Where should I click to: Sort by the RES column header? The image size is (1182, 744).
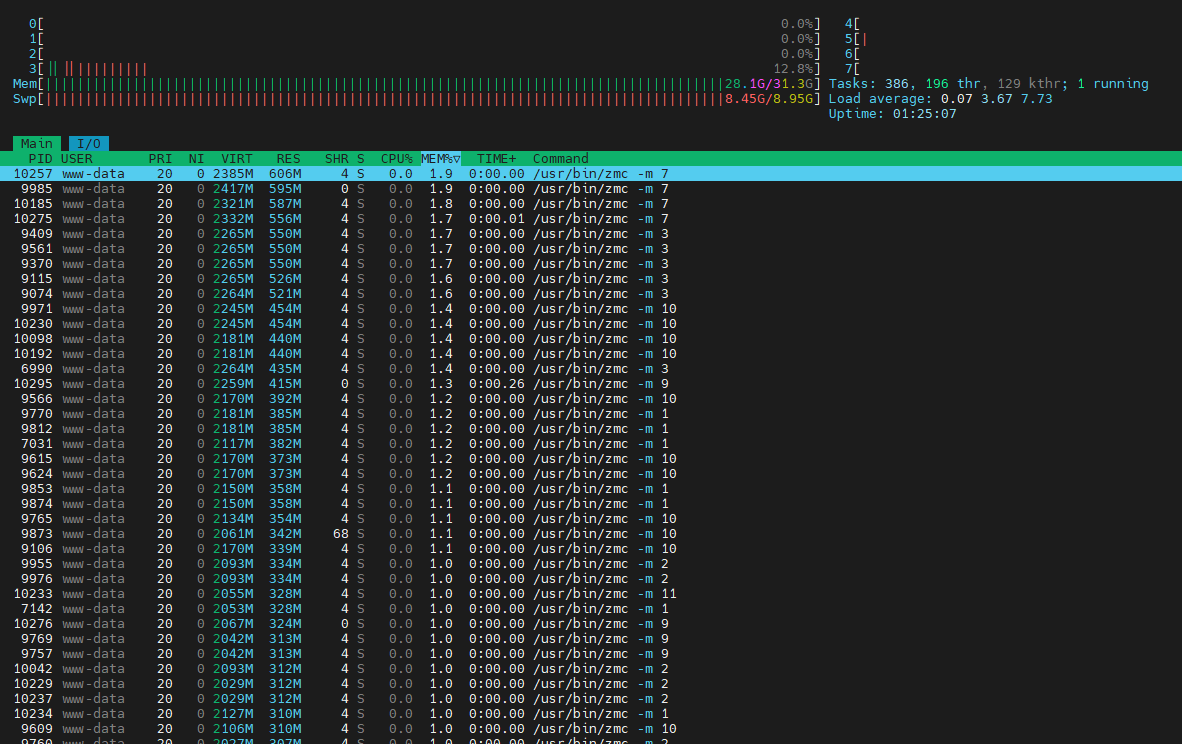pos(288,158)
